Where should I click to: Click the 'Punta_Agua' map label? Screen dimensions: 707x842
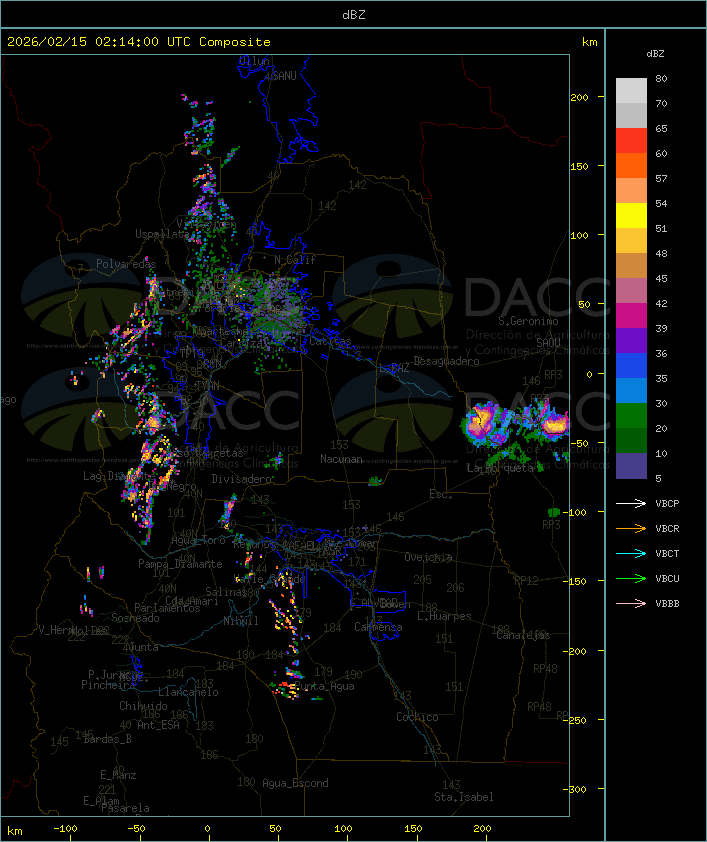click(x=324, y=686)
